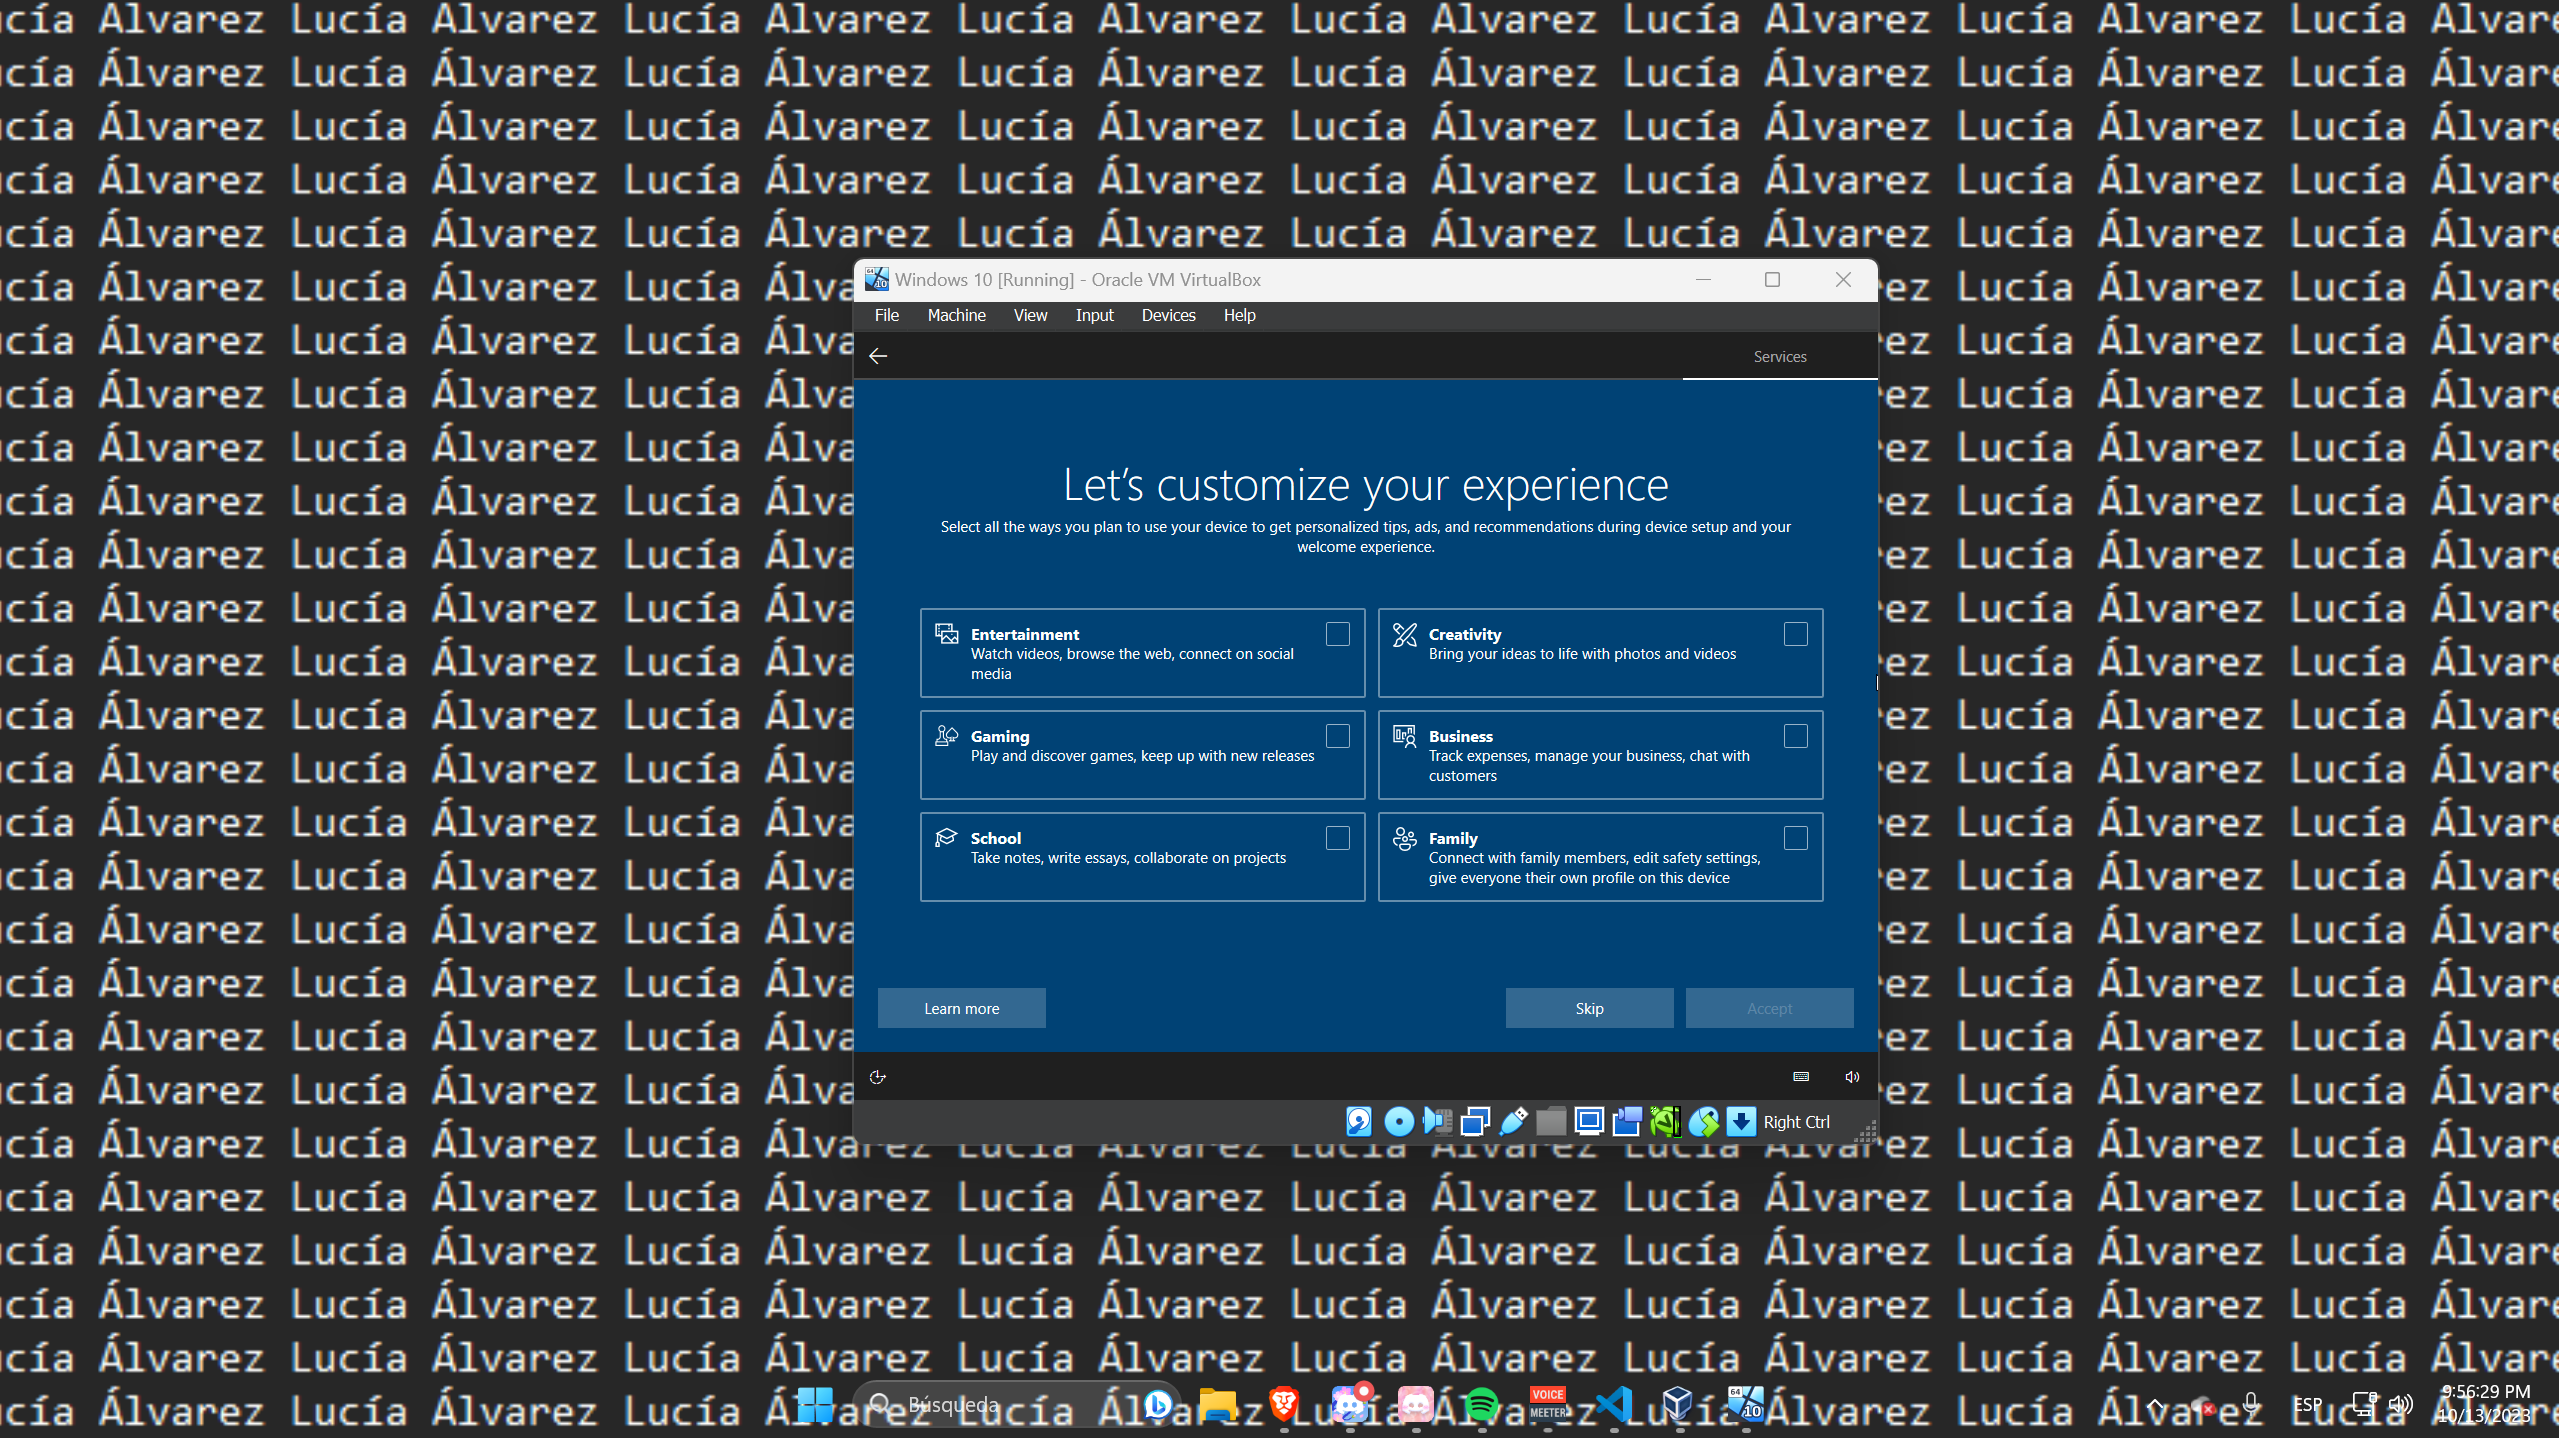Viewport: 2559px width, 1438px height.
Task: Click the video recording icon in VirtualBox status bar
Action: pos(1627,1122)
